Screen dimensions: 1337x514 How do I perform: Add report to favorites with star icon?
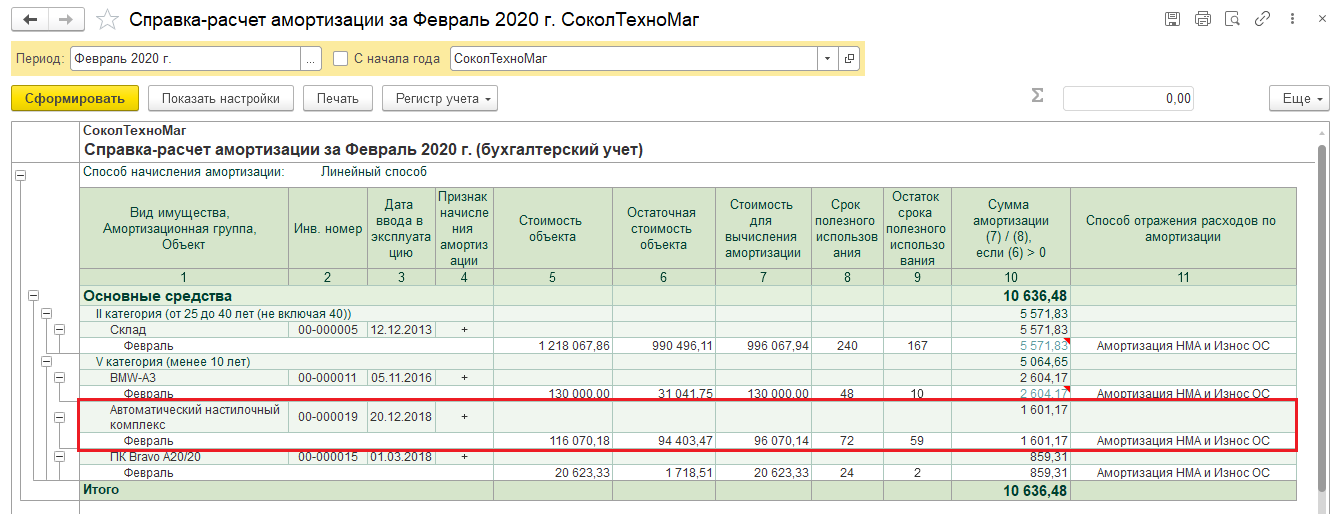tap(108, 20)
